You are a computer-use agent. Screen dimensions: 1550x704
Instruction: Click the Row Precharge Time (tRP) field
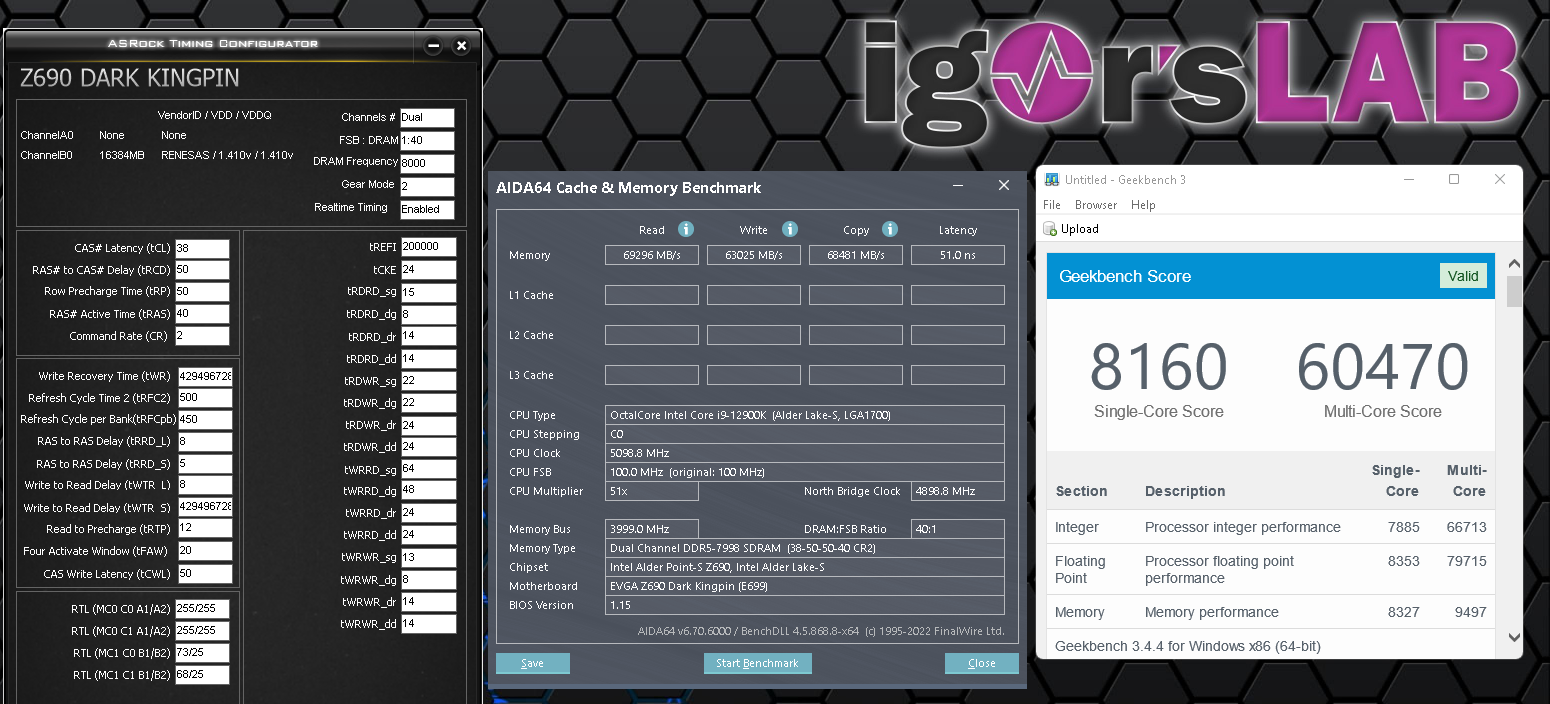click(x=202, y=292)
